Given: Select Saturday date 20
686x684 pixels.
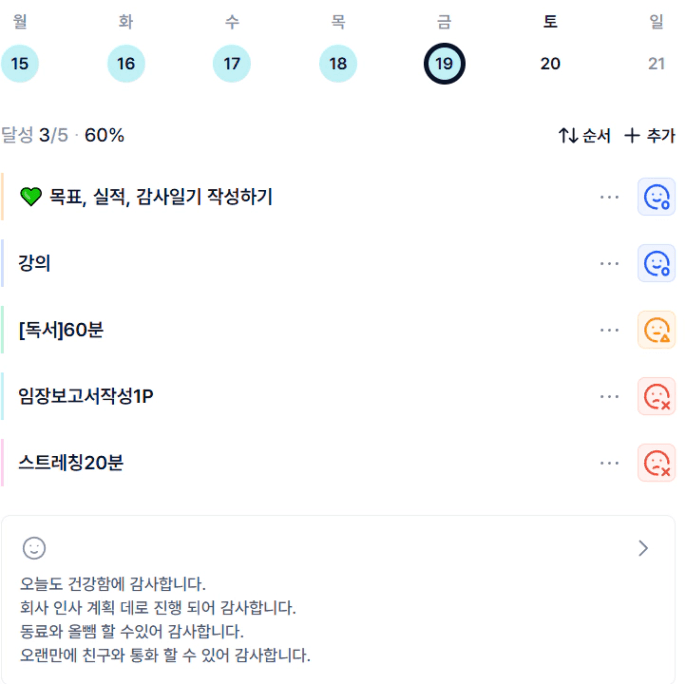Looking at the screenshot, I should 550,64.
